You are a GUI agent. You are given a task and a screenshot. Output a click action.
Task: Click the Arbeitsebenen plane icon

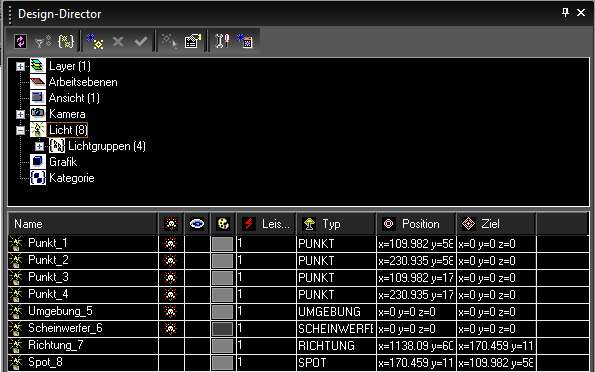38,82
